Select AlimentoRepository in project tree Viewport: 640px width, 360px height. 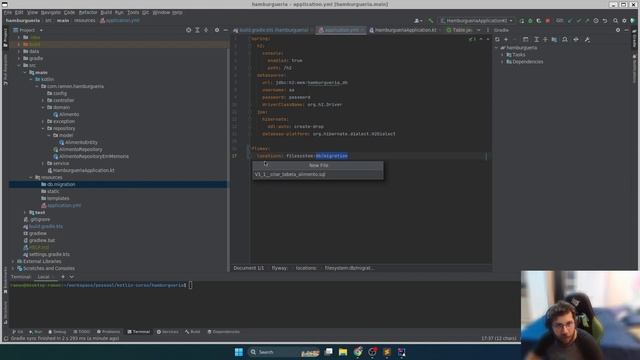click(x=80, y=149)
